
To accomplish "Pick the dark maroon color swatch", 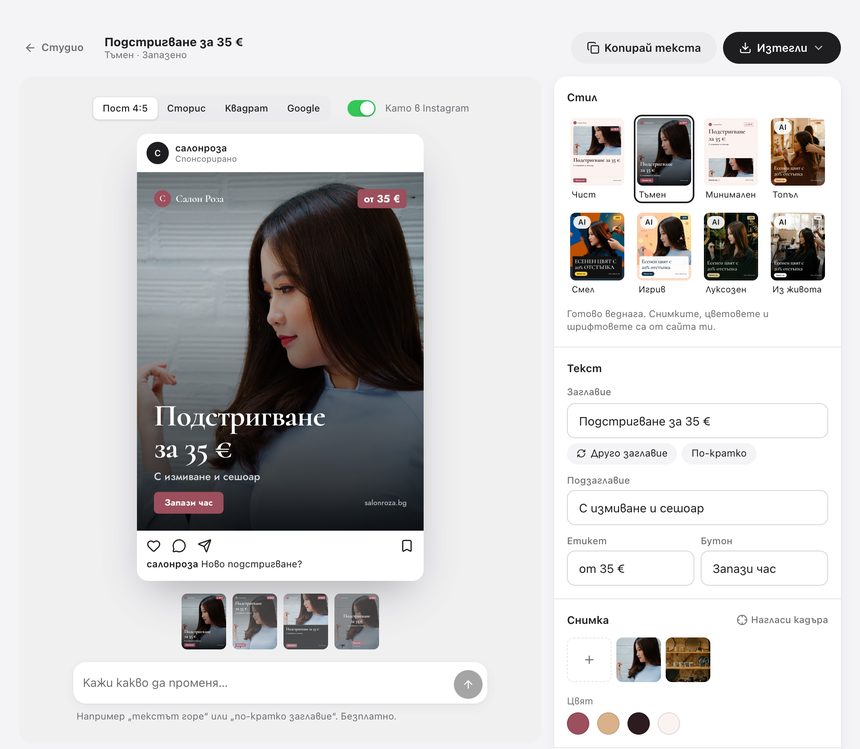I will coord(638,723).
